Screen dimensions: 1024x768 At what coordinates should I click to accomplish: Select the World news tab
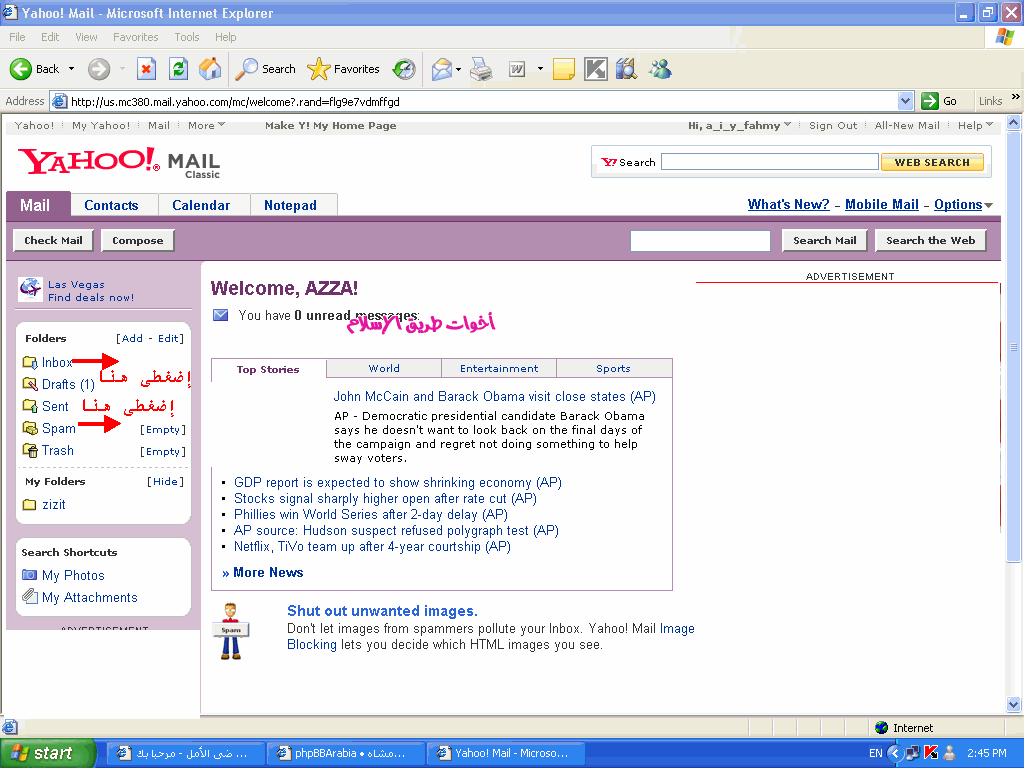coord(384,368)
